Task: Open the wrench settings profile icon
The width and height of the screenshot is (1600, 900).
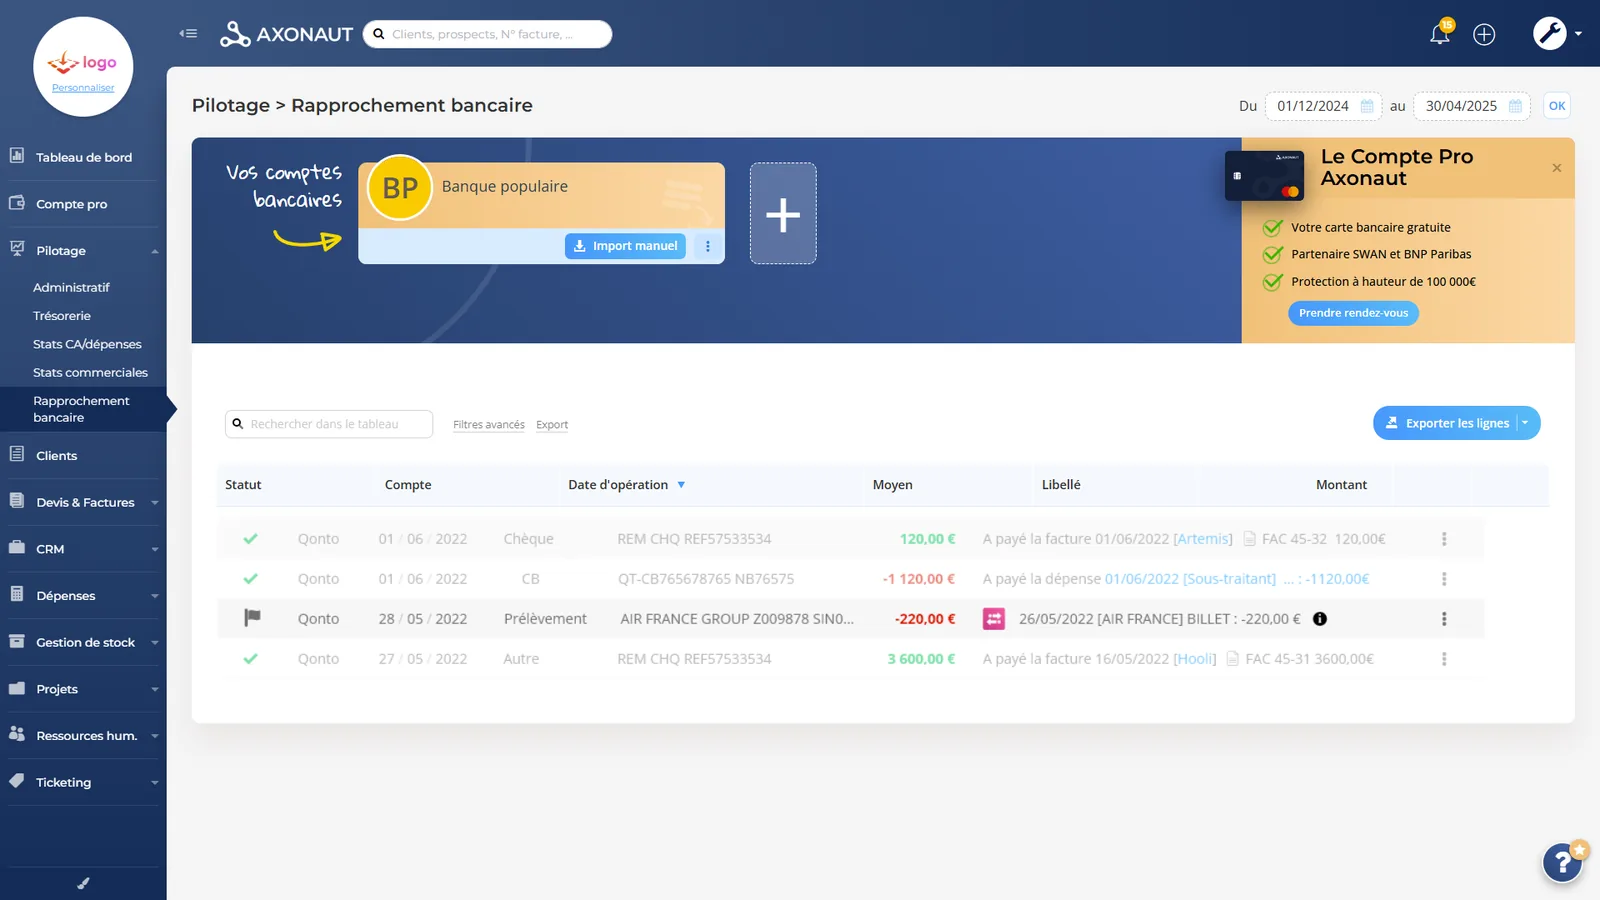Action: tap(1550, 33)
